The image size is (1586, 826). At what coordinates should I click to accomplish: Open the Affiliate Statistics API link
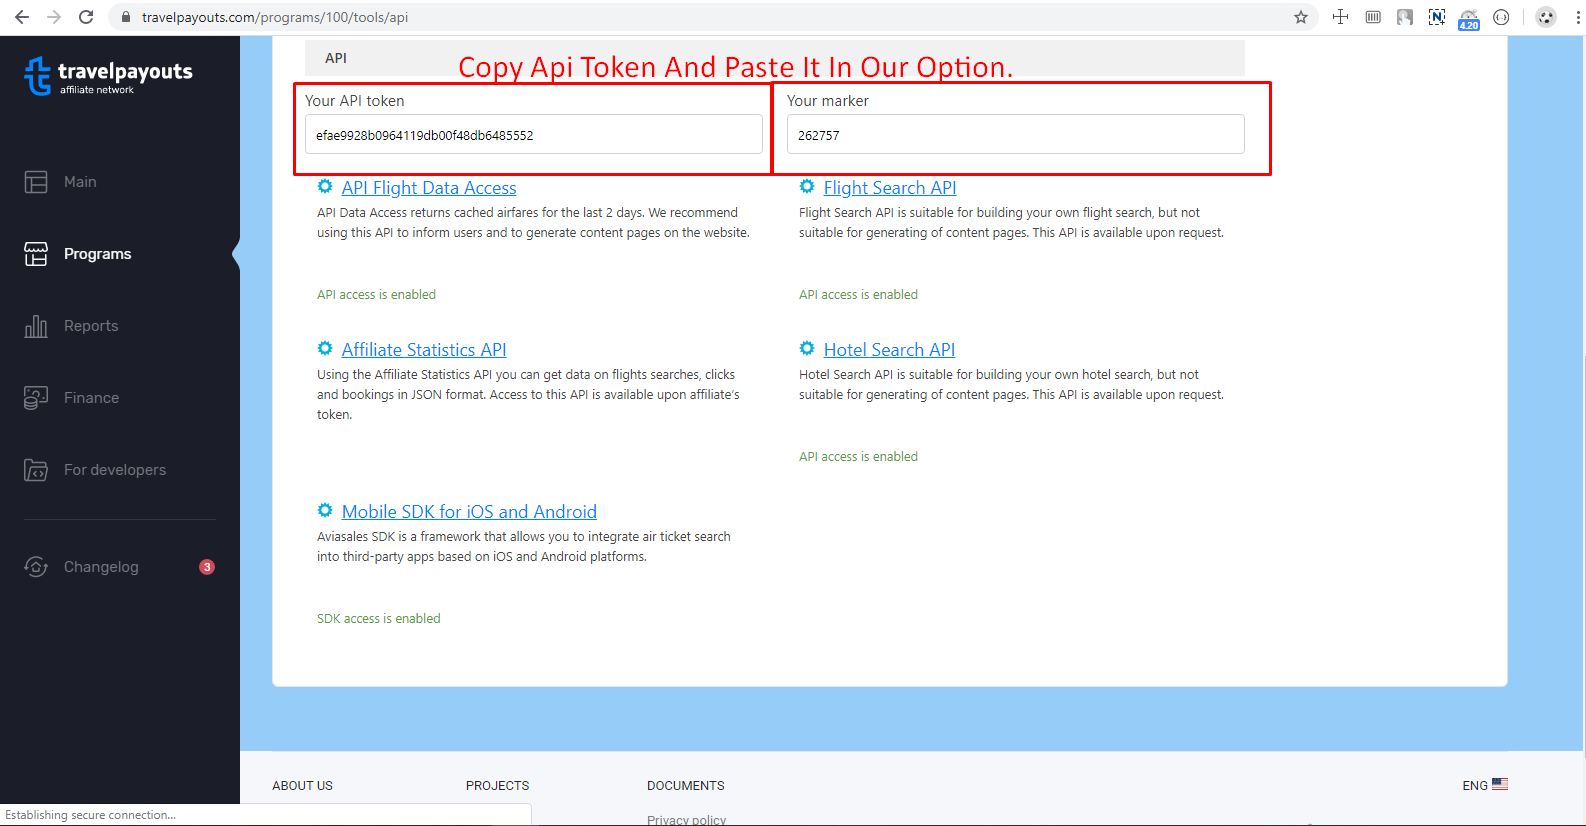click(x=424, y=350)
